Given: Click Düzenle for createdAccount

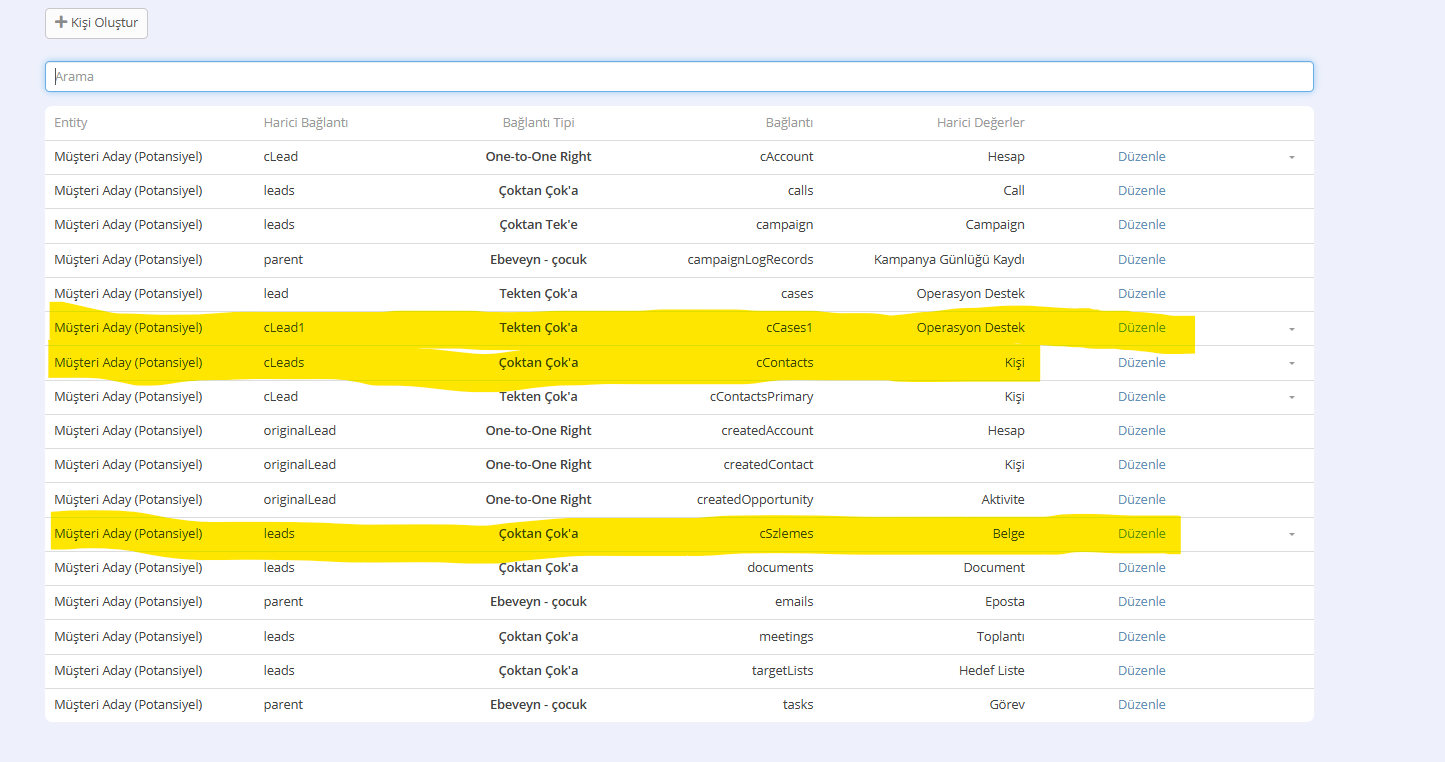Looking at the screenshot, I should pos(1141,431).
